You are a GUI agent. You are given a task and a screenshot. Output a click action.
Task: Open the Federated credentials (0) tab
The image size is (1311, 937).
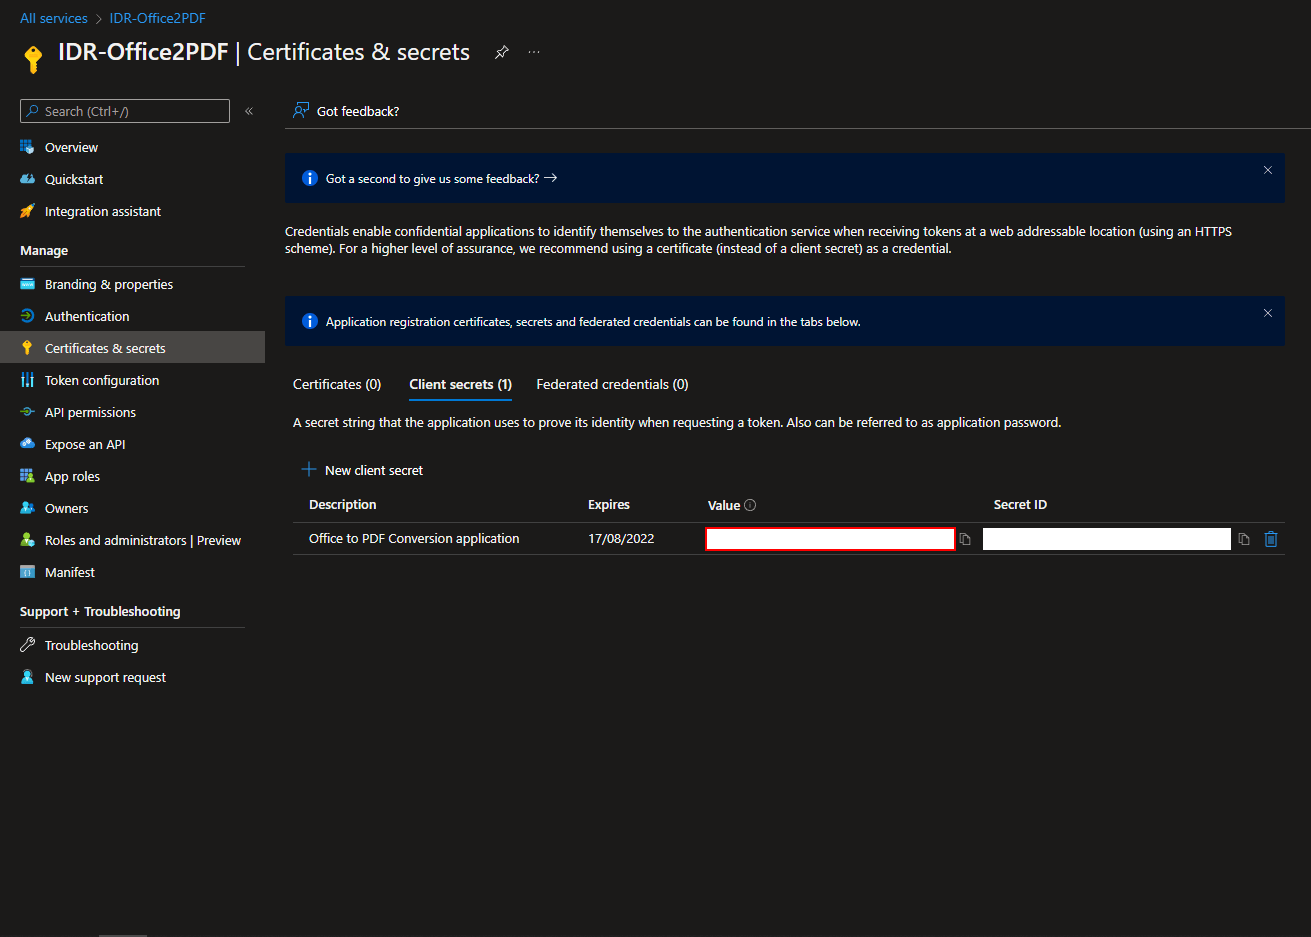(x=612, y=384)
